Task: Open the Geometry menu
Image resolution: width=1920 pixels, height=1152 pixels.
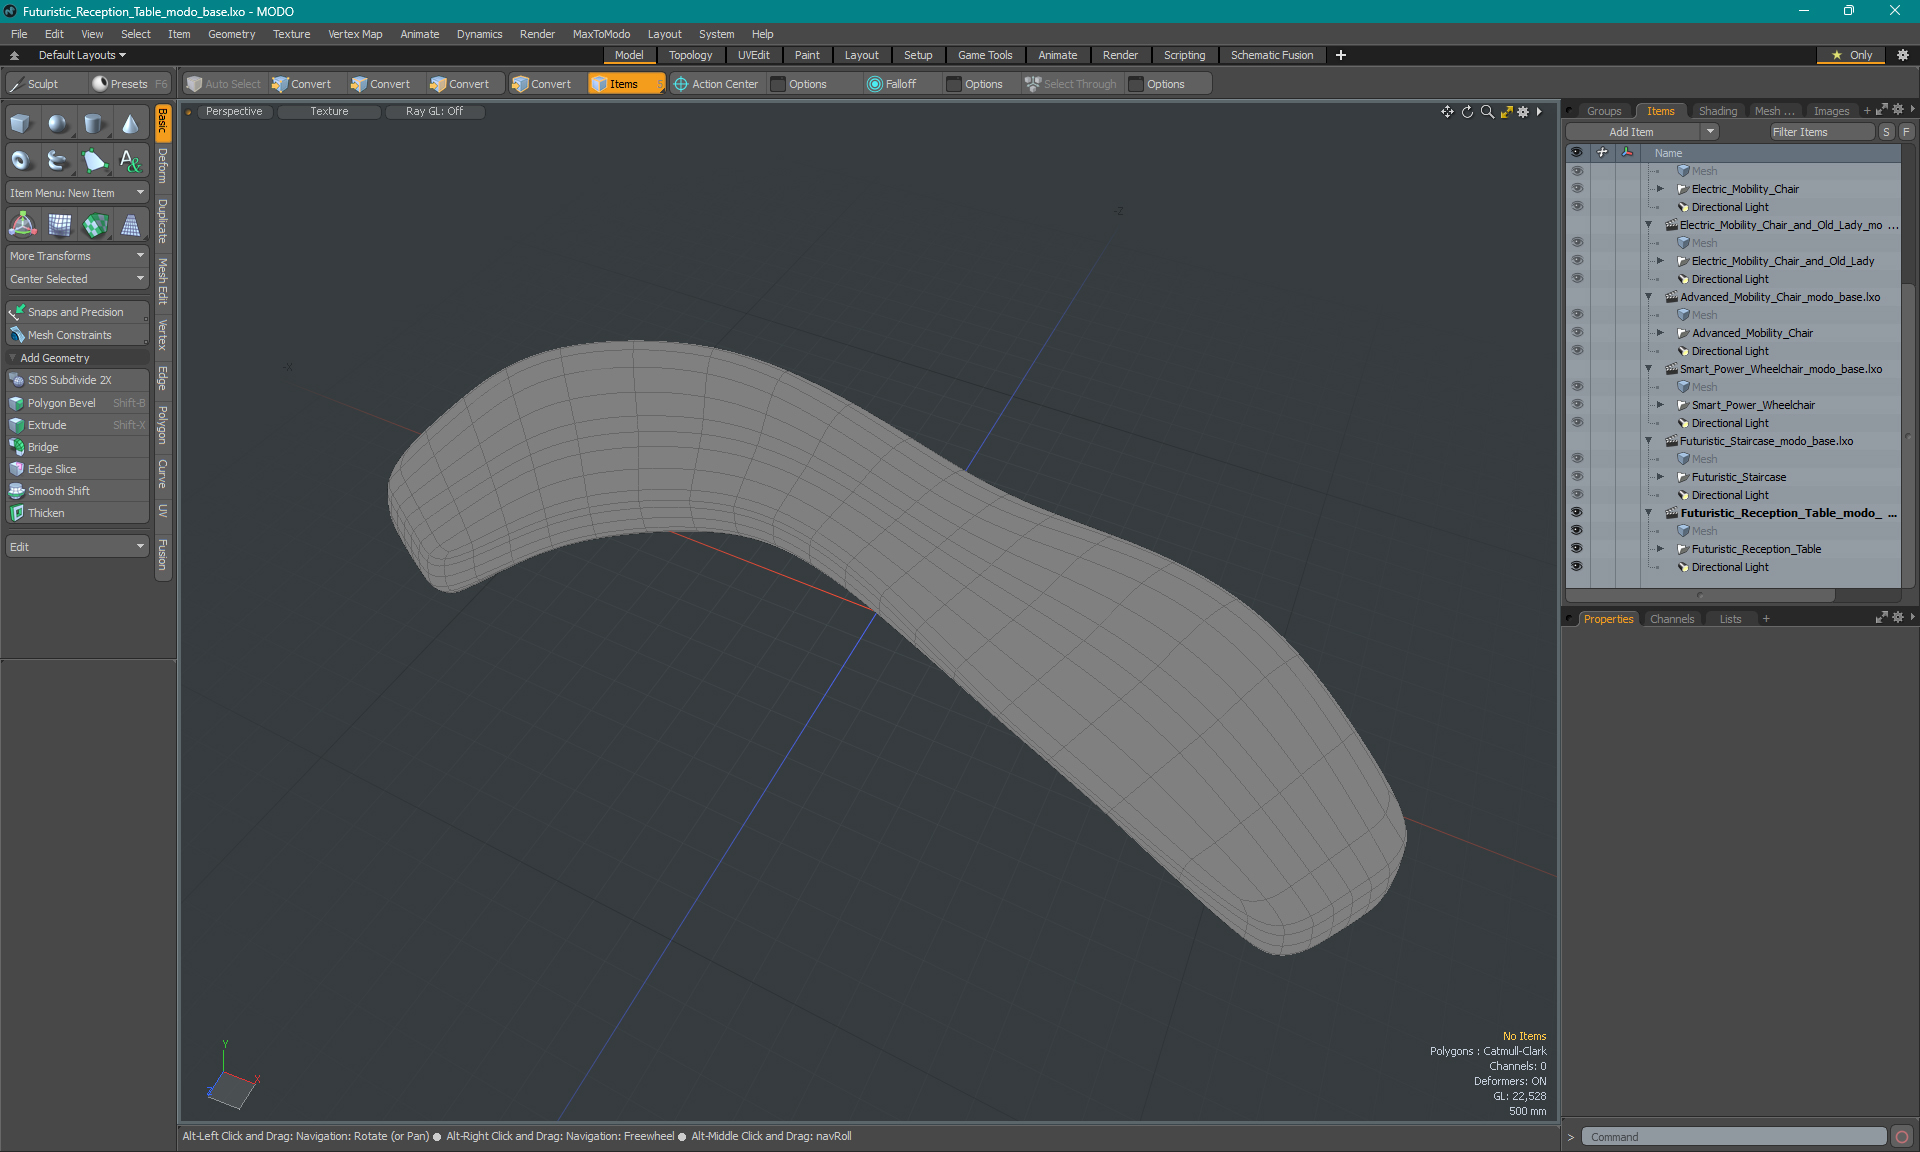Action: [x=231, y=34]
